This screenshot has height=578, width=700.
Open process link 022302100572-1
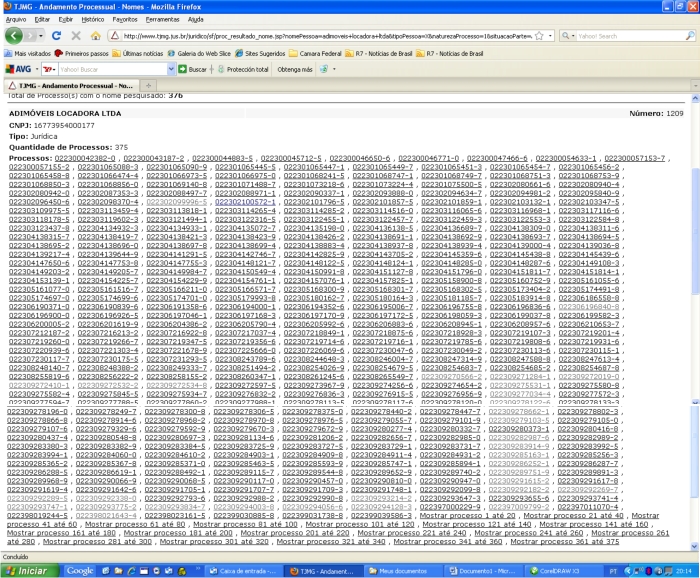245,202
